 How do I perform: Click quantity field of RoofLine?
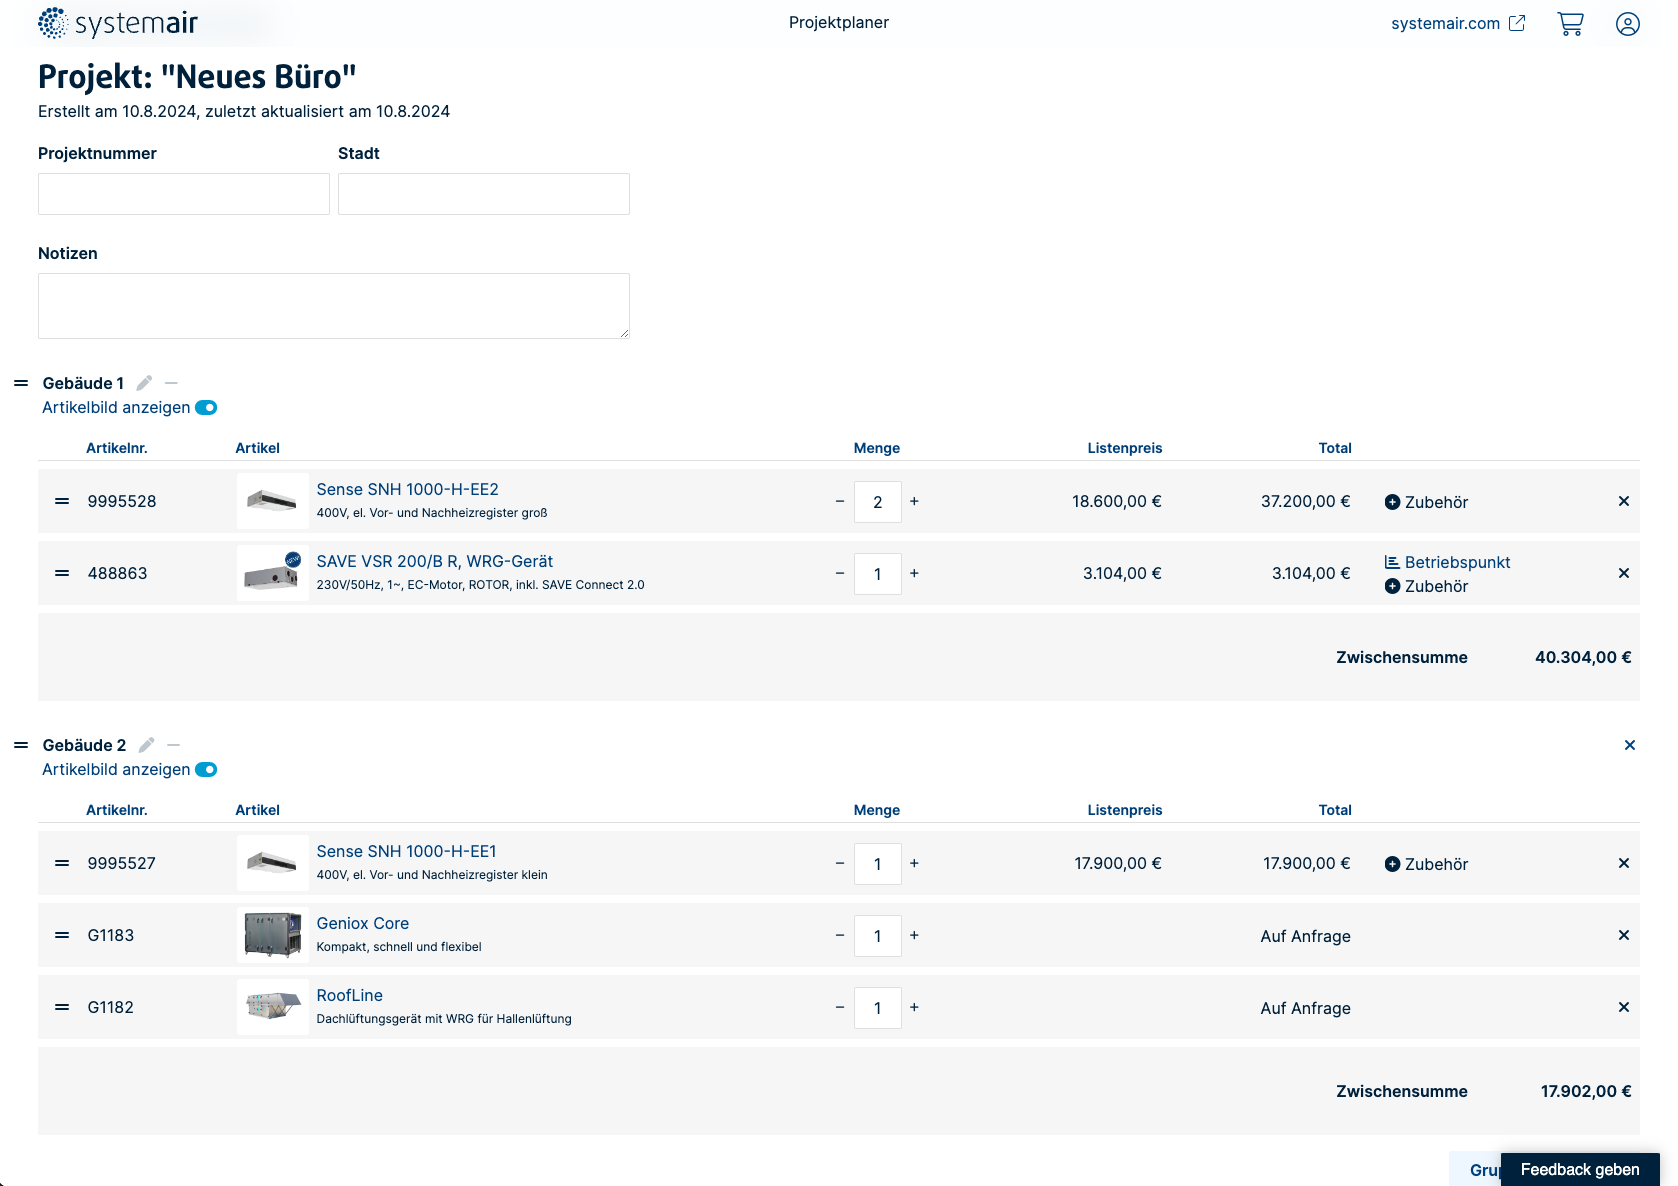(878, 1008)
